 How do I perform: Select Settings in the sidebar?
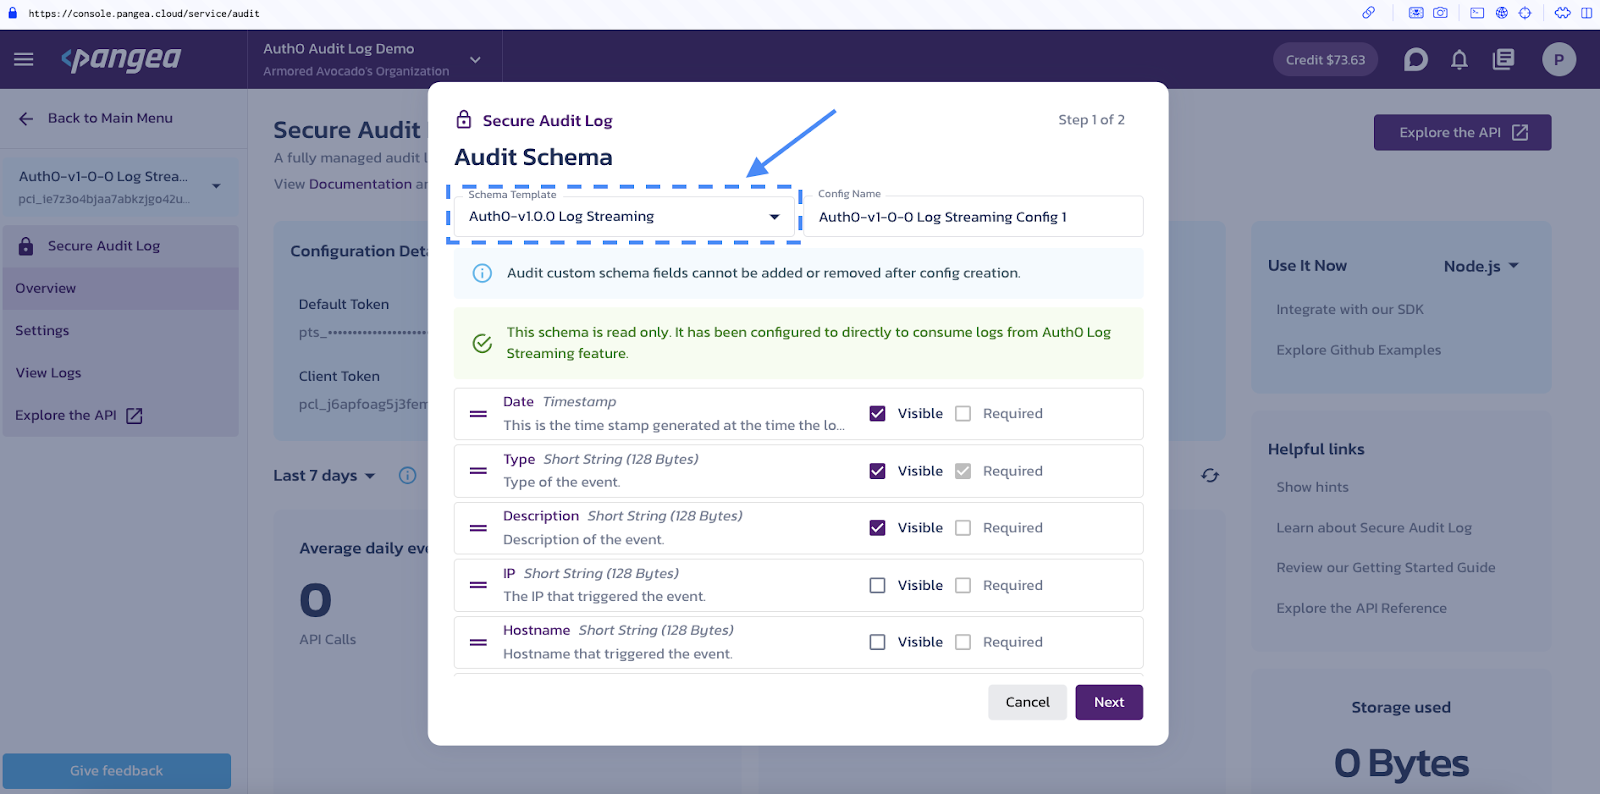pyautogui.click(x=120, y=330)
